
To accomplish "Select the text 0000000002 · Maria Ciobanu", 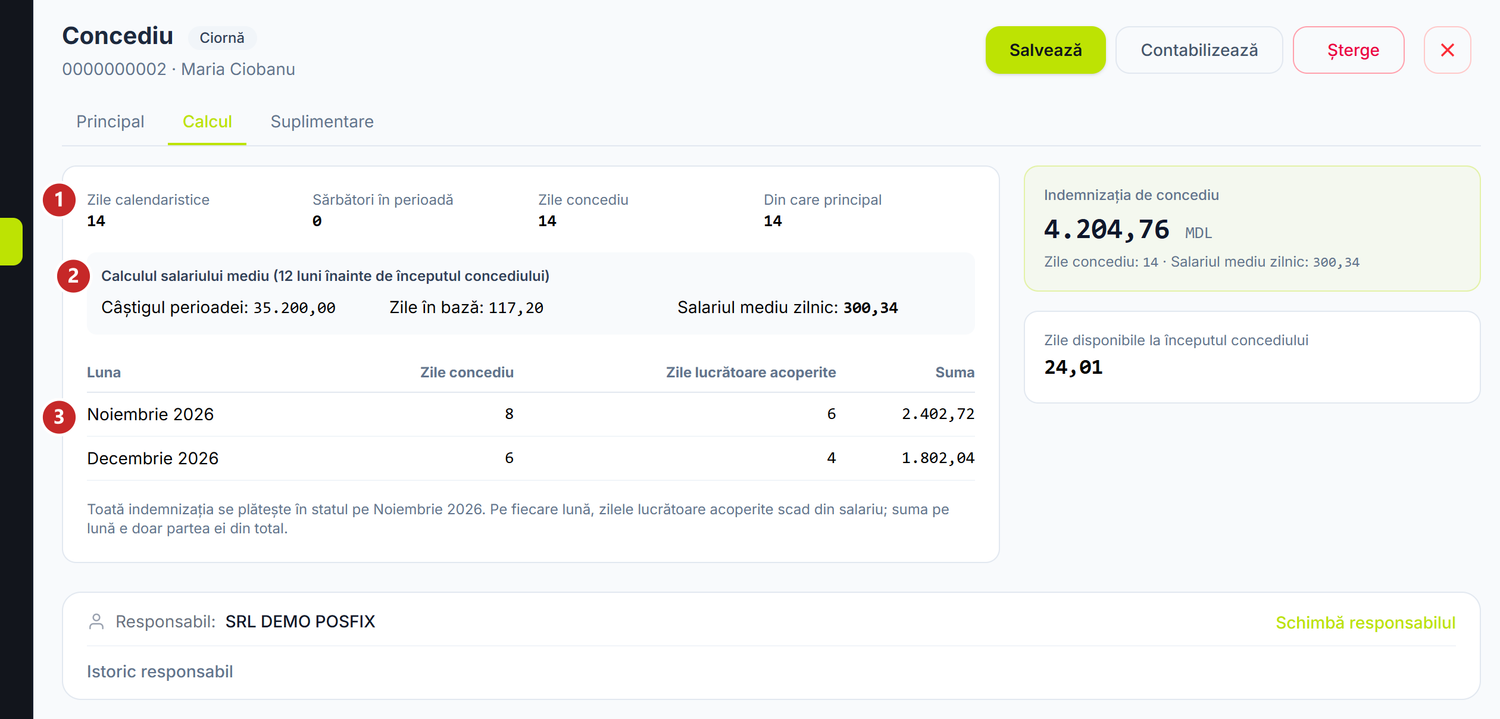I will (x=179, y=69).
